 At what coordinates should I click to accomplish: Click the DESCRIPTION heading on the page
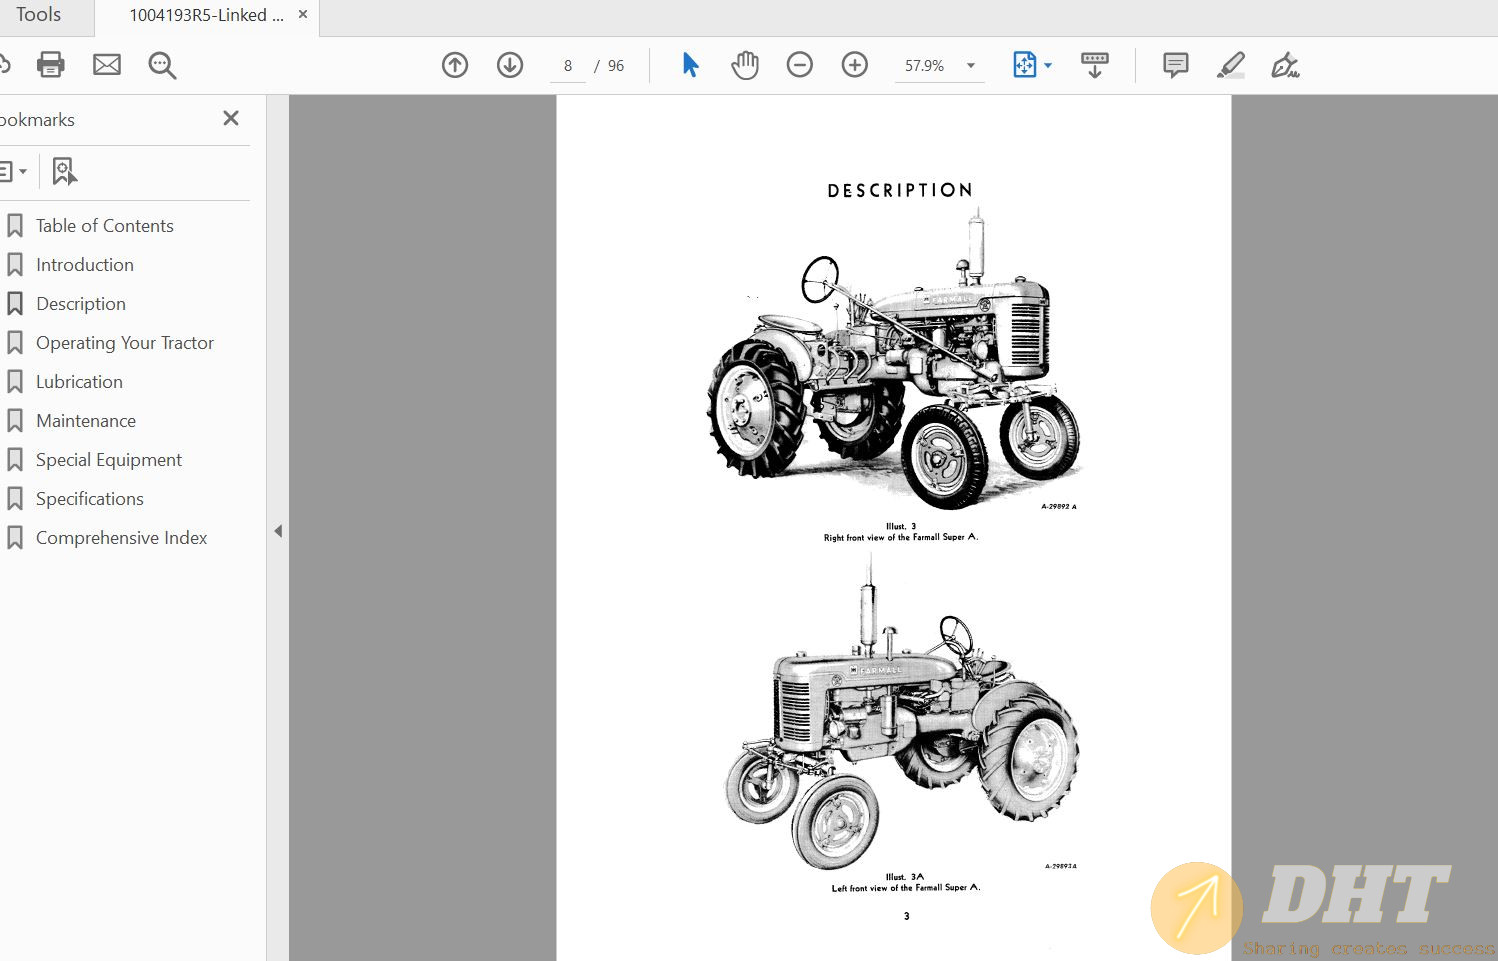pos(900,190)
